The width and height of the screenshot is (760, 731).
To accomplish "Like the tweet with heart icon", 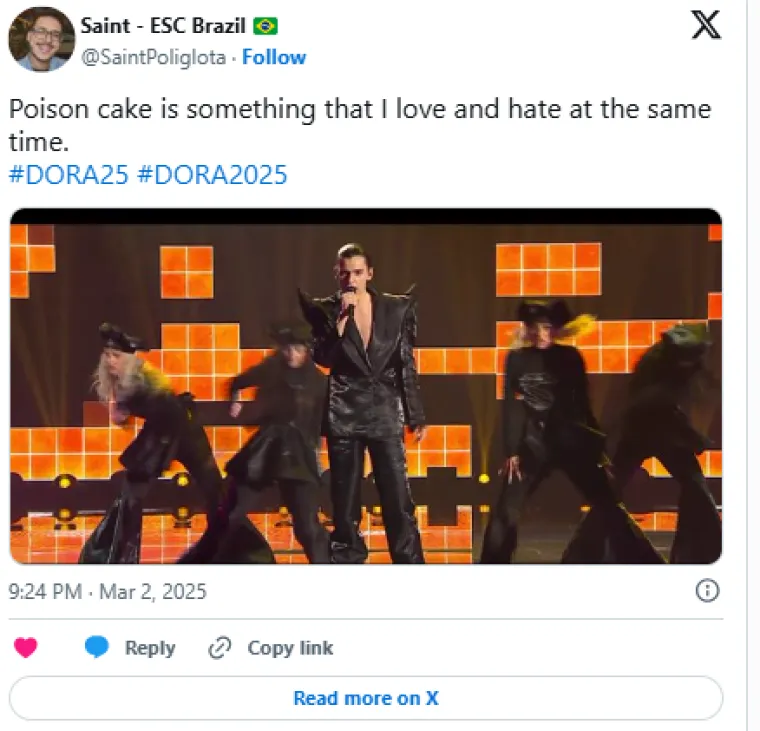I will pyautogui.click(x=26, y=648).
